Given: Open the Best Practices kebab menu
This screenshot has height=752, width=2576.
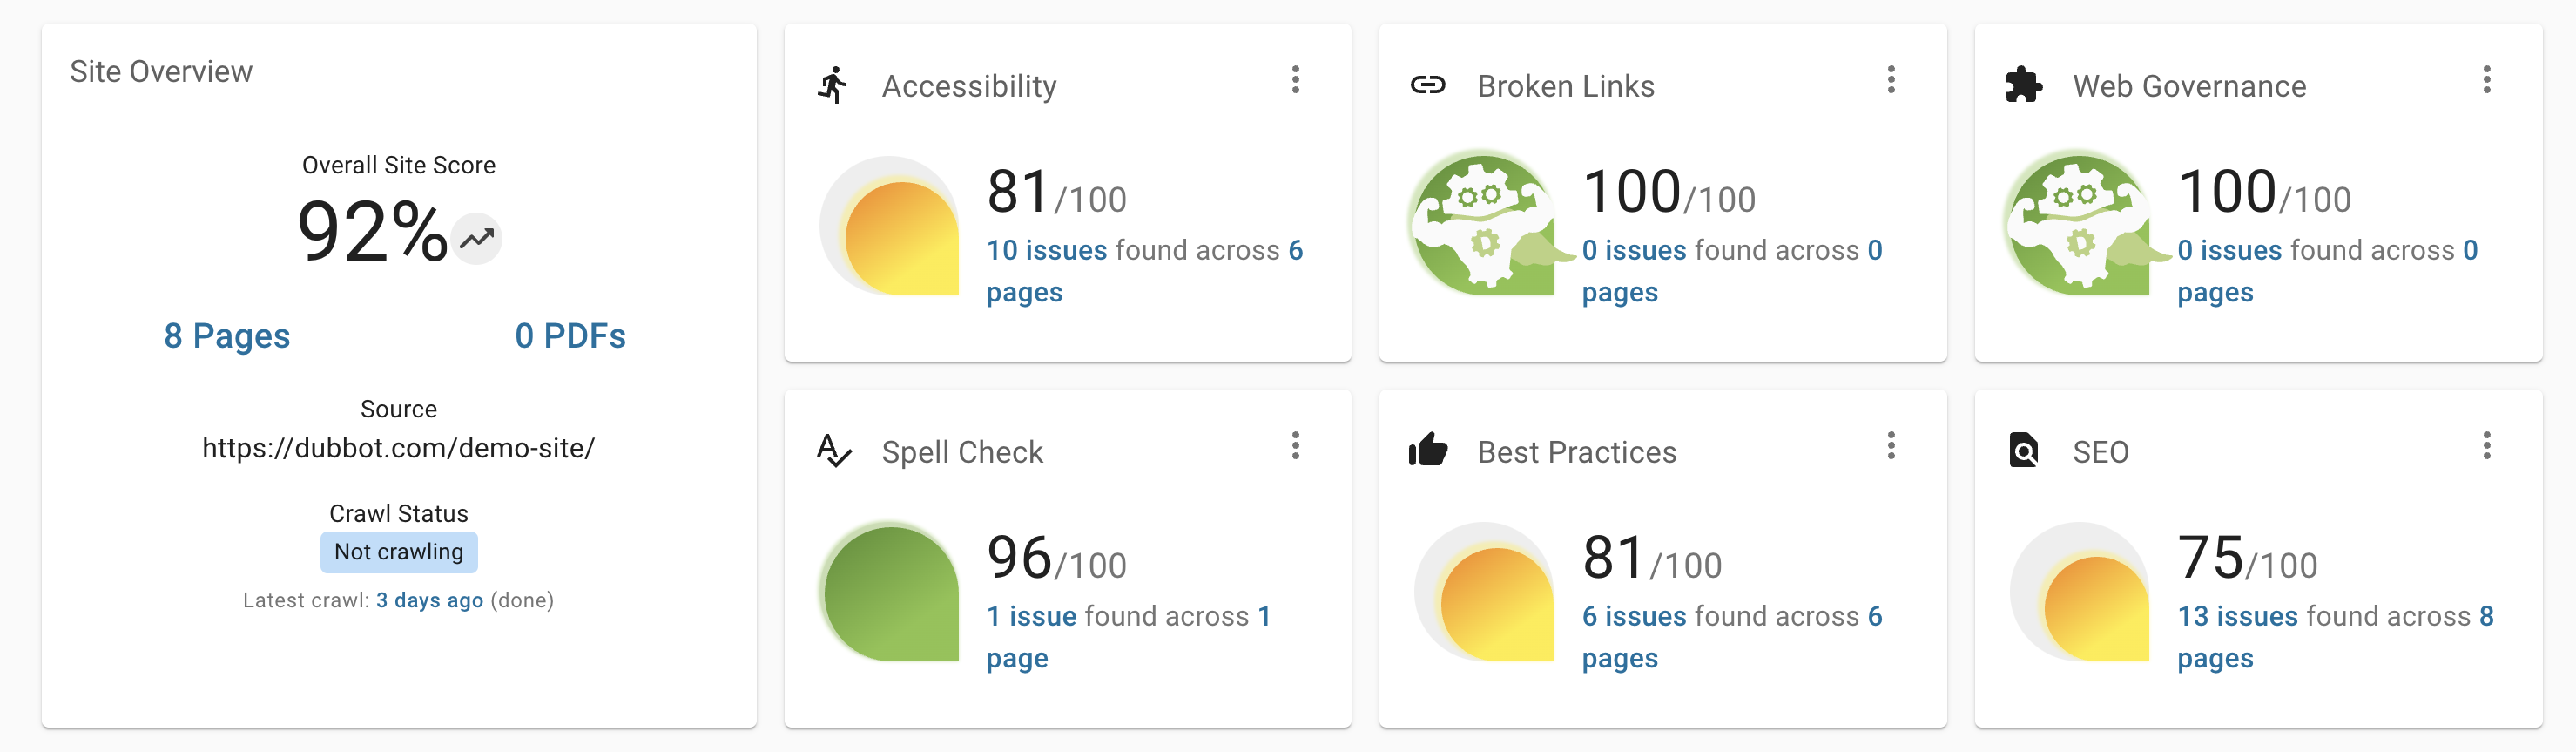Looking at the screenshot, I should coord(1891,447).
